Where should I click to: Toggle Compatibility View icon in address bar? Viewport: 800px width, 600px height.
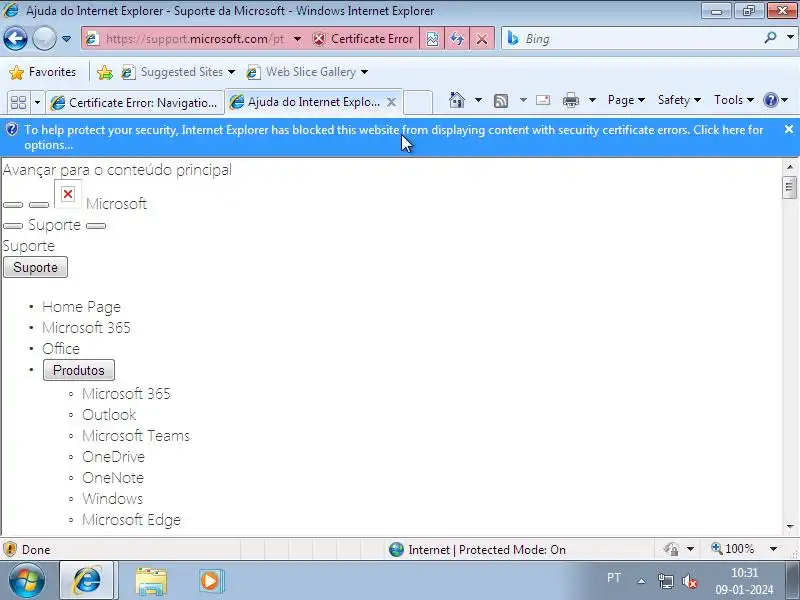(432, 39)
